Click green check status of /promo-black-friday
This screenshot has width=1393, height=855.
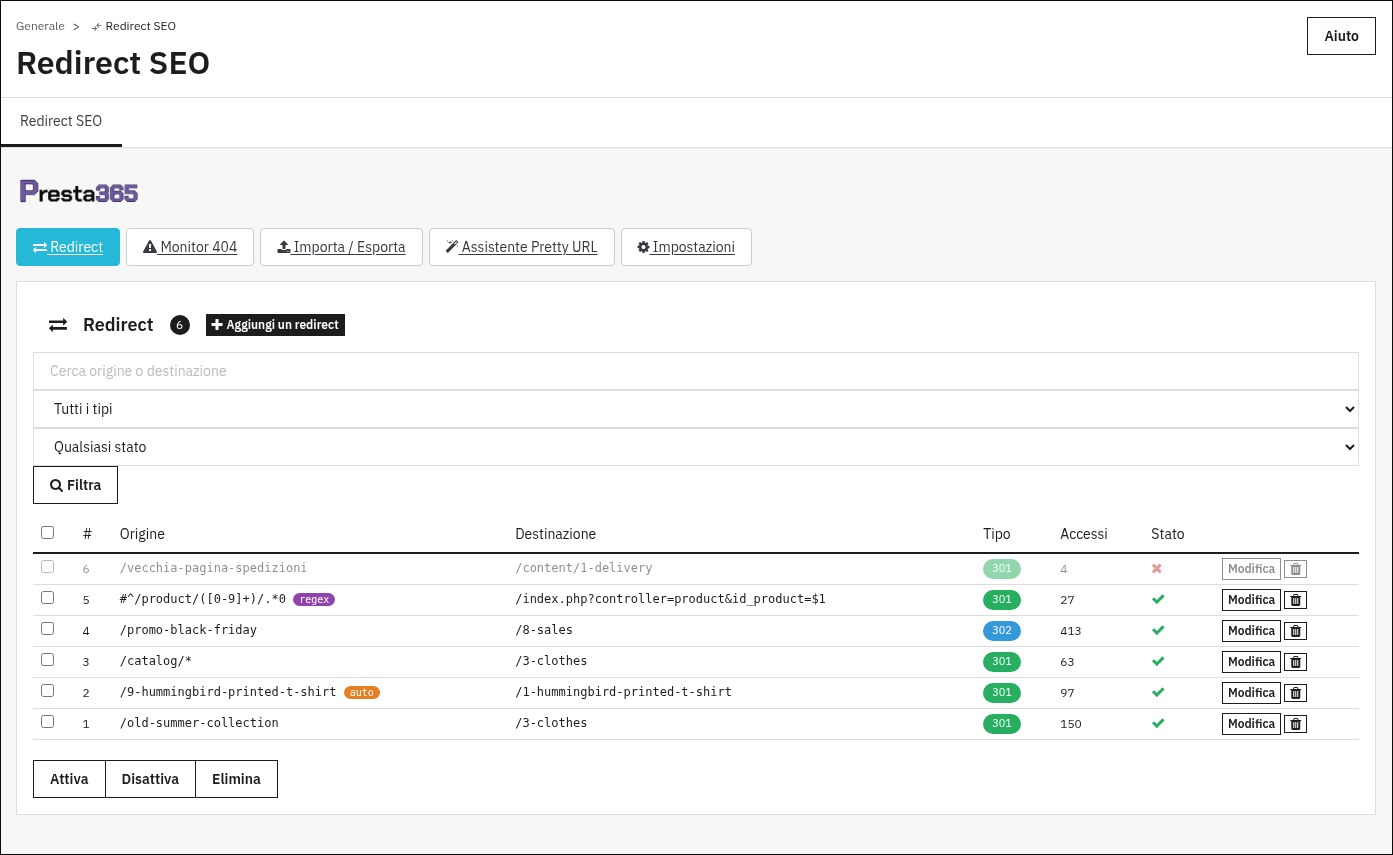pyautogui.click(x=1158, y=630)
